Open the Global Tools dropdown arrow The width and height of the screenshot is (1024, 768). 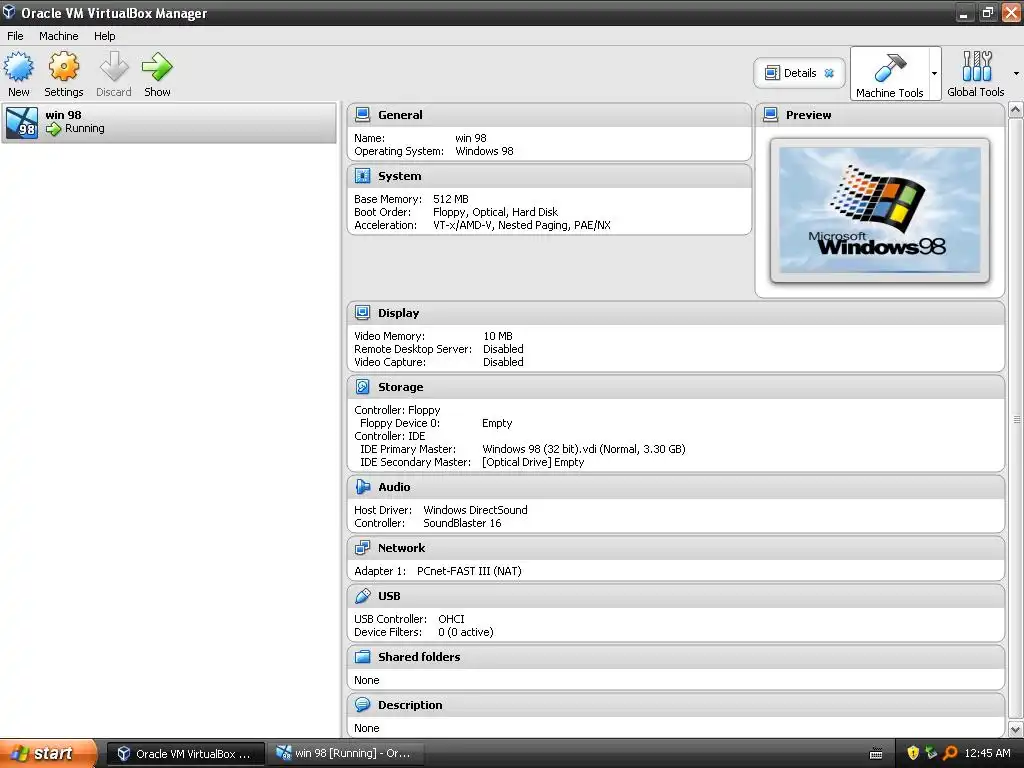click(x=1016, y=73)
